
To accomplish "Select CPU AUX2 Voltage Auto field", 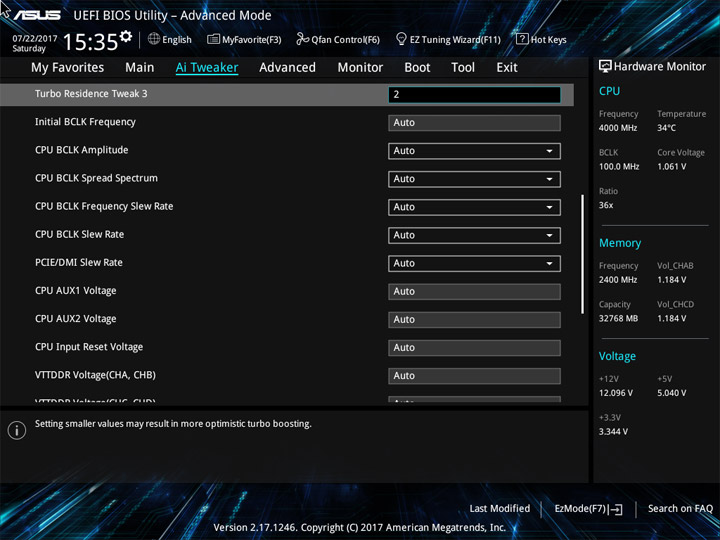I will tap(474, 319).
